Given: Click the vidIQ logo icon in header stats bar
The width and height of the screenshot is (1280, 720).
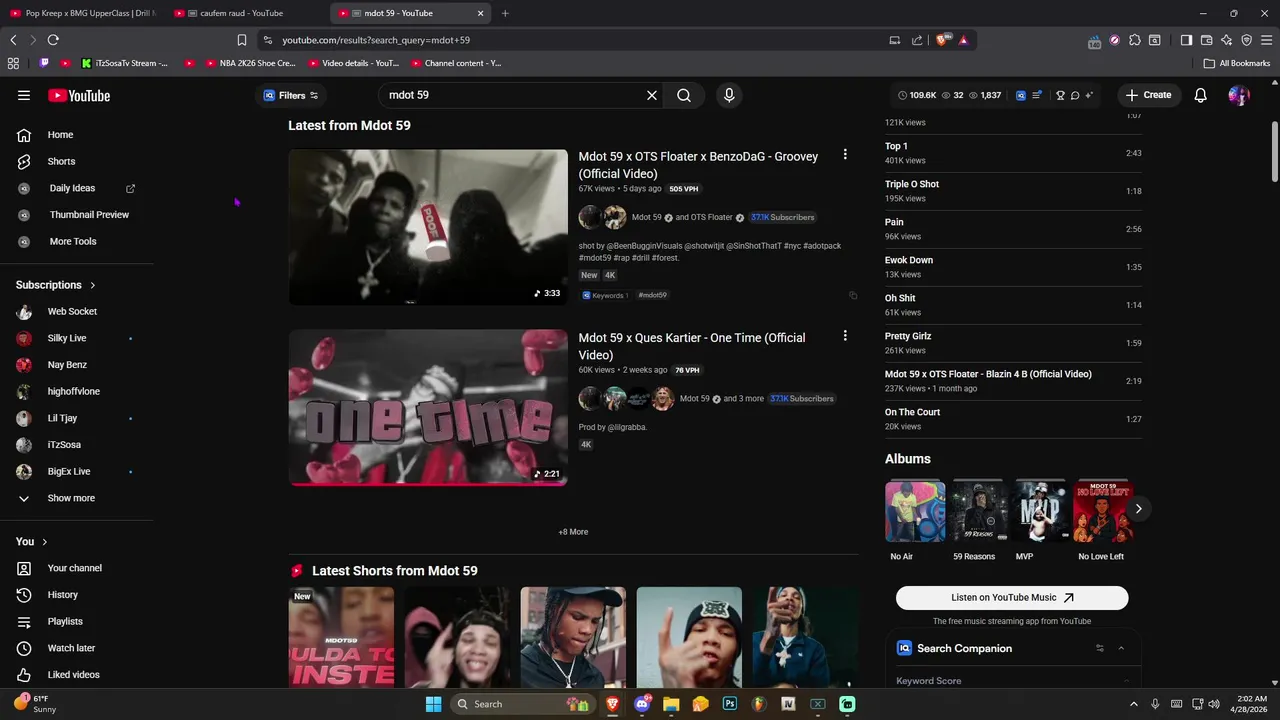Looking at the screenshot, I should point(1021,96).
